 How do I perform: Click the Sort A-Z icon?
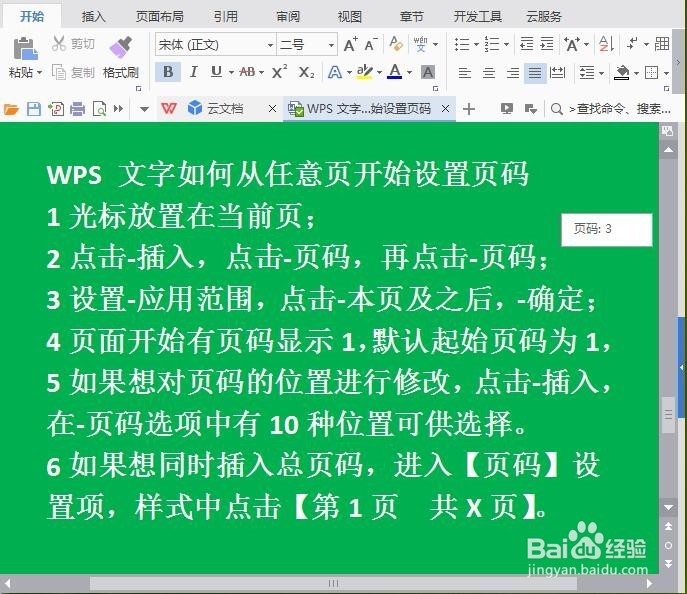(606, 44)
